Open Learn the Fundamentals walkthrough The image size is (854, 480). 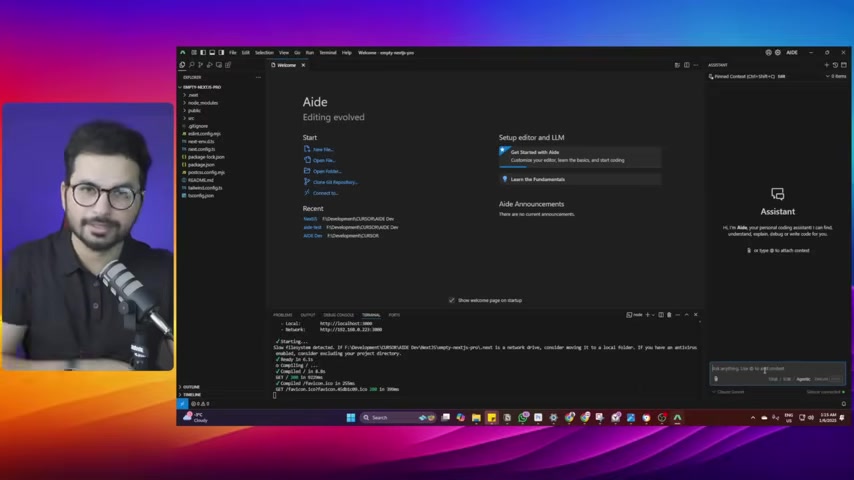coord(580,179)
